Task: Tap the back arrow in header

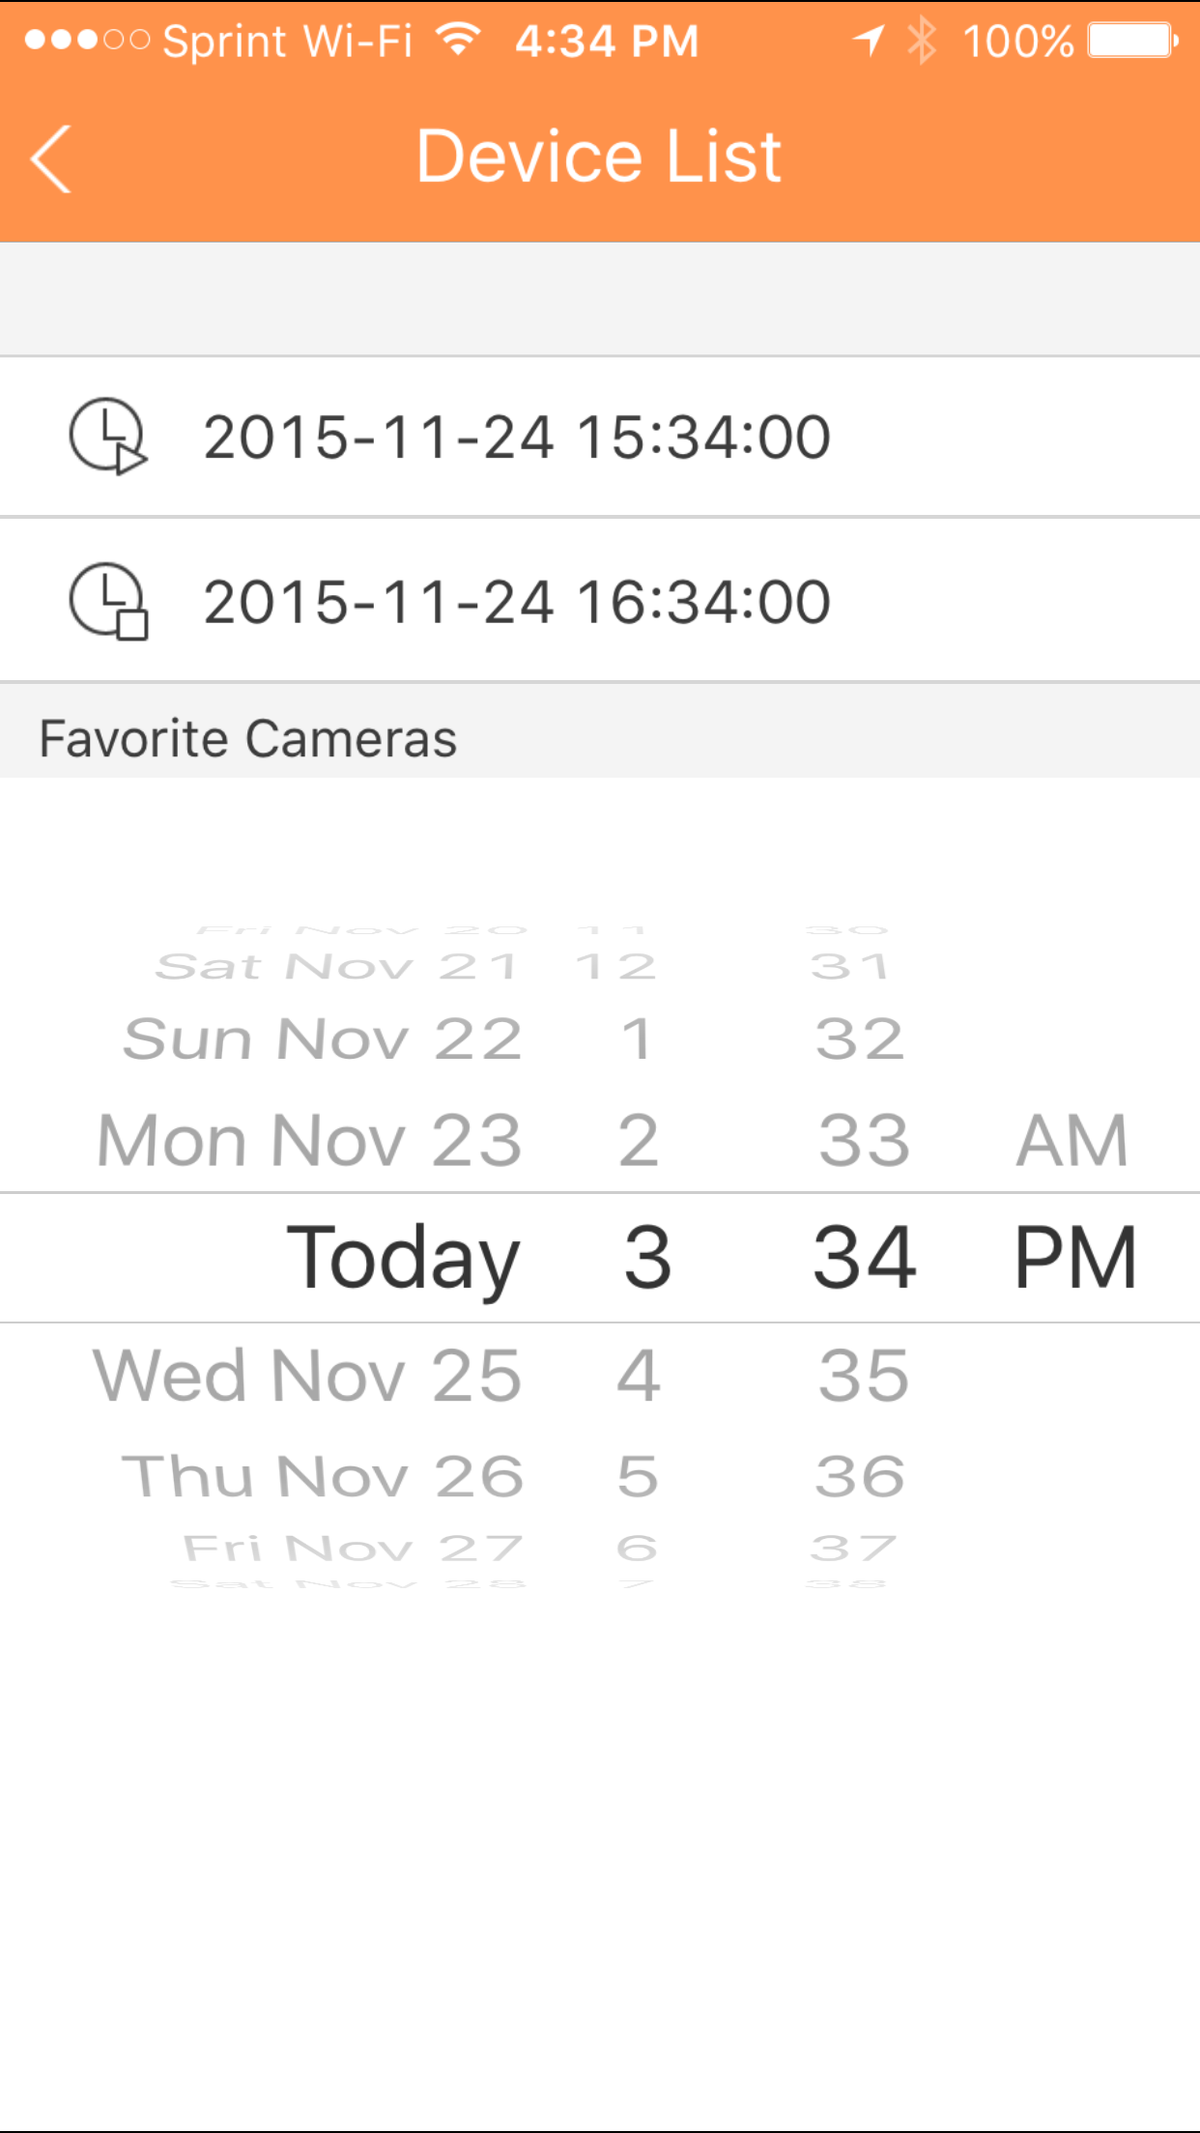Action: pos(52,158)
